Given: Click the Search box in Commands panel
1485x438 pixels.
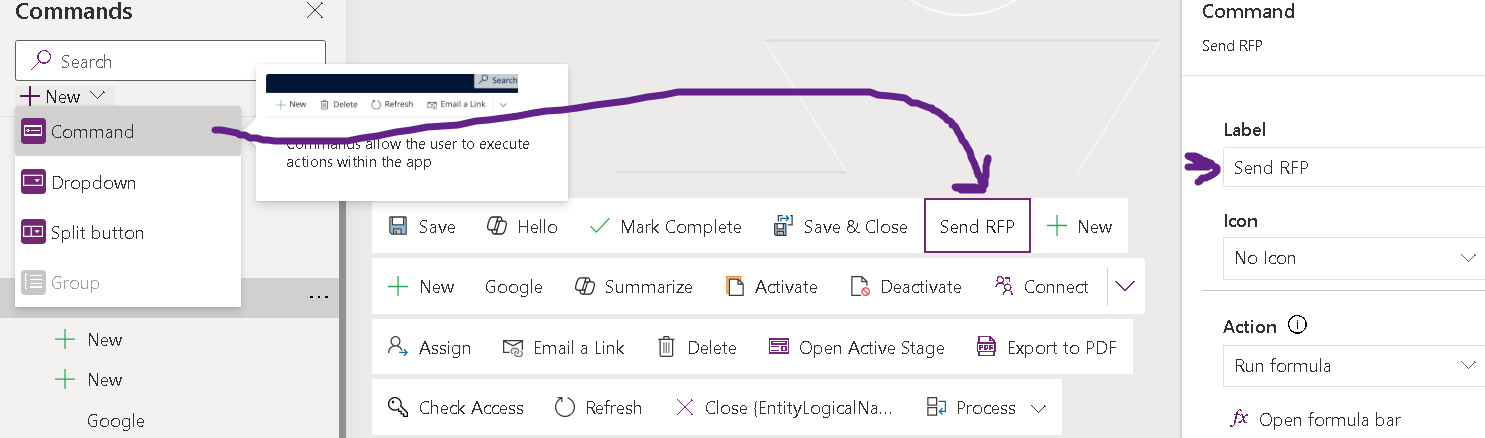Looking at the screenshot, I should pos(170,61).
